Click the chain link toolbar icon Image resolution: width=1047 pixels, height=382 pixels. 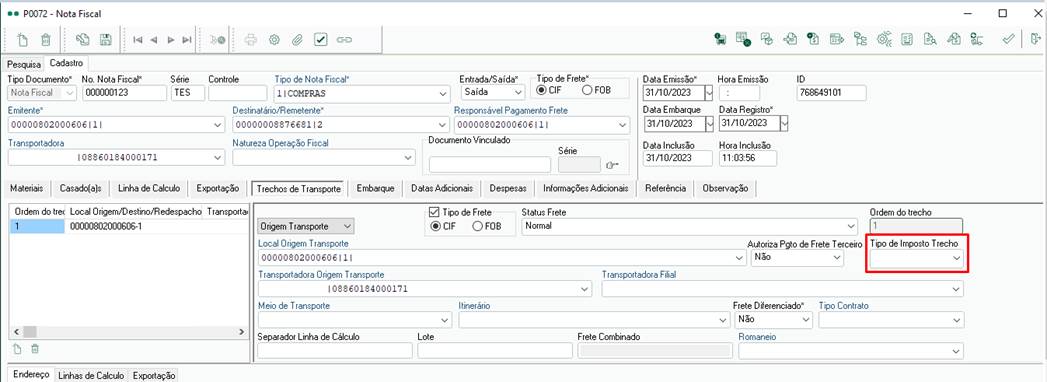pyautogui.click(x=344, y=40)
